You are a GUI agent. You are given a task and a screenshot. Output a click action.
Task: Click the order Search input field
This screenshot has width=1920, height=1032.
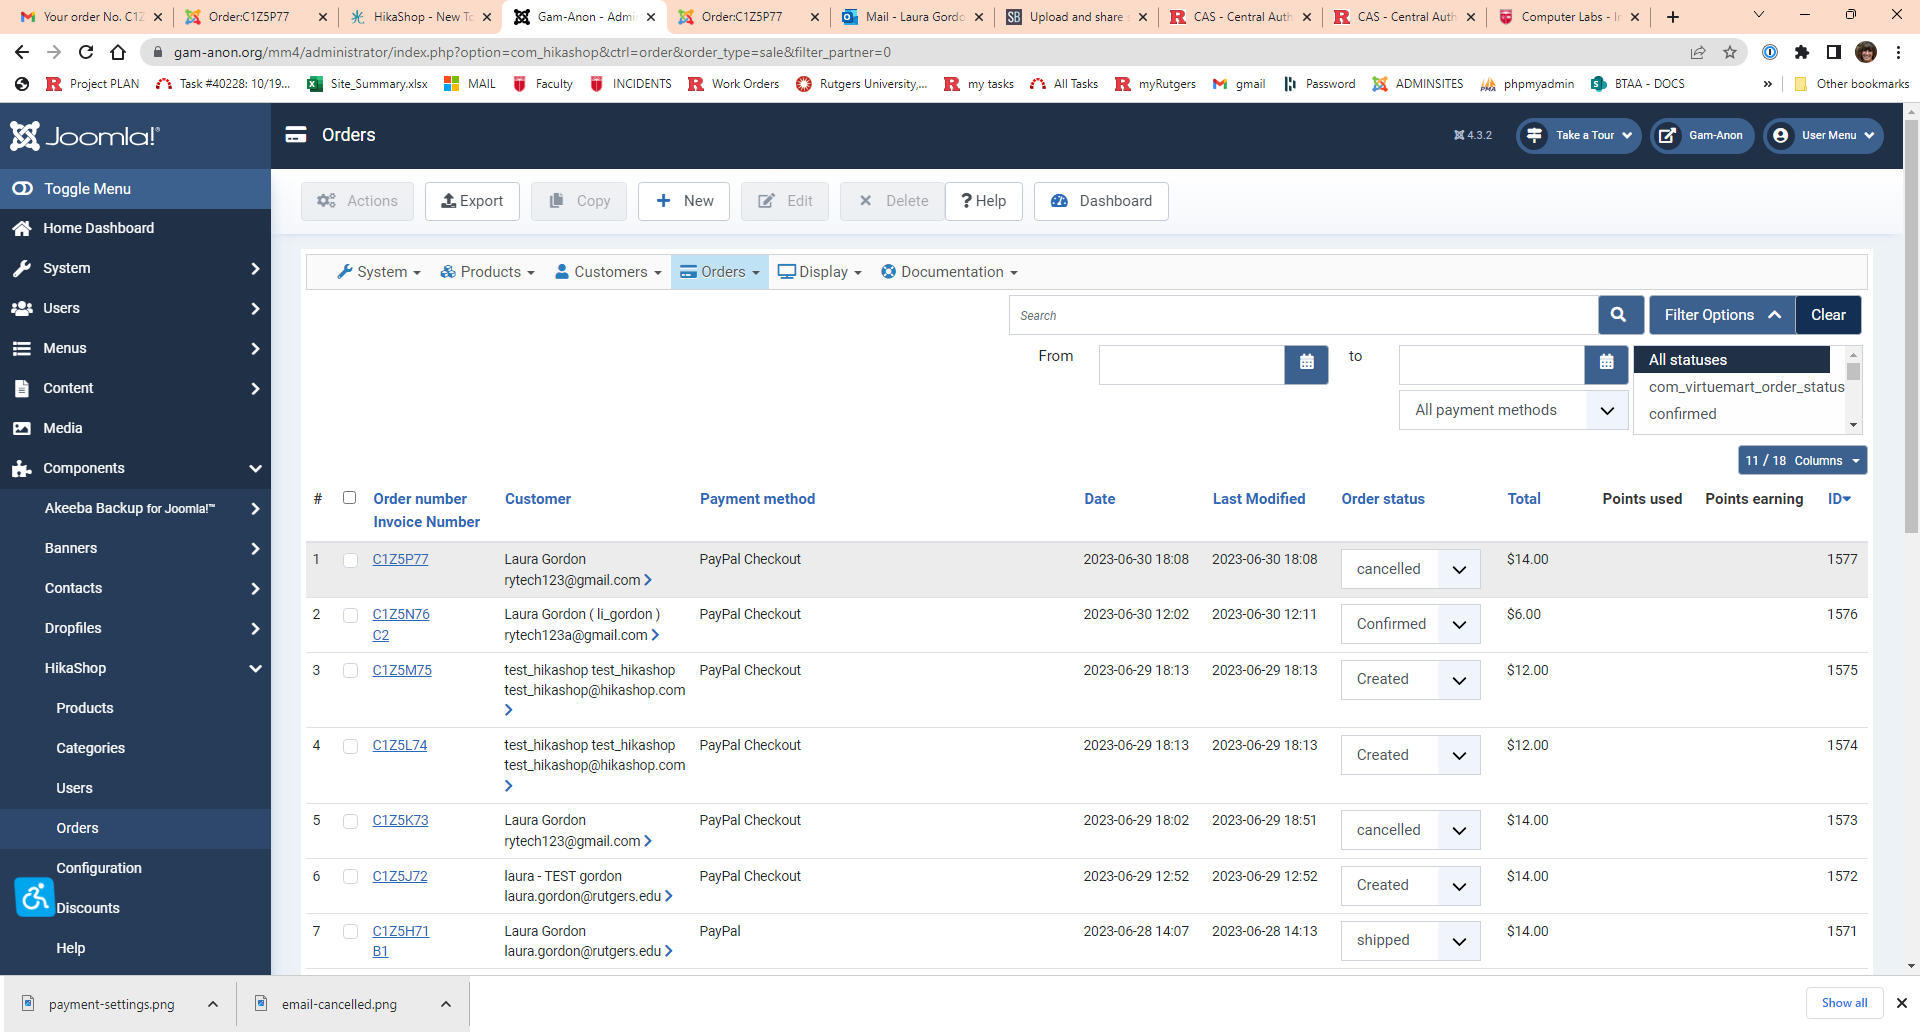coord(1303,315)
